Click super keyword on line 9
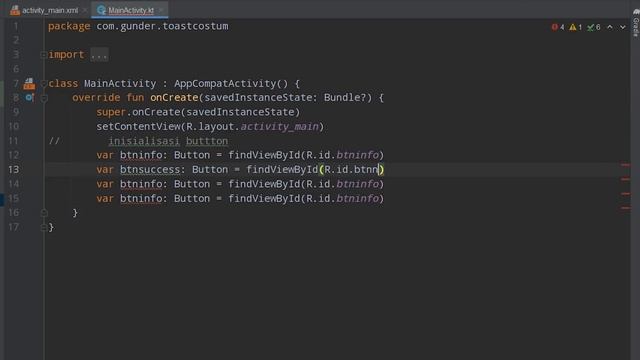Viewport: 640px width, 360px height. tap(111, 112)
